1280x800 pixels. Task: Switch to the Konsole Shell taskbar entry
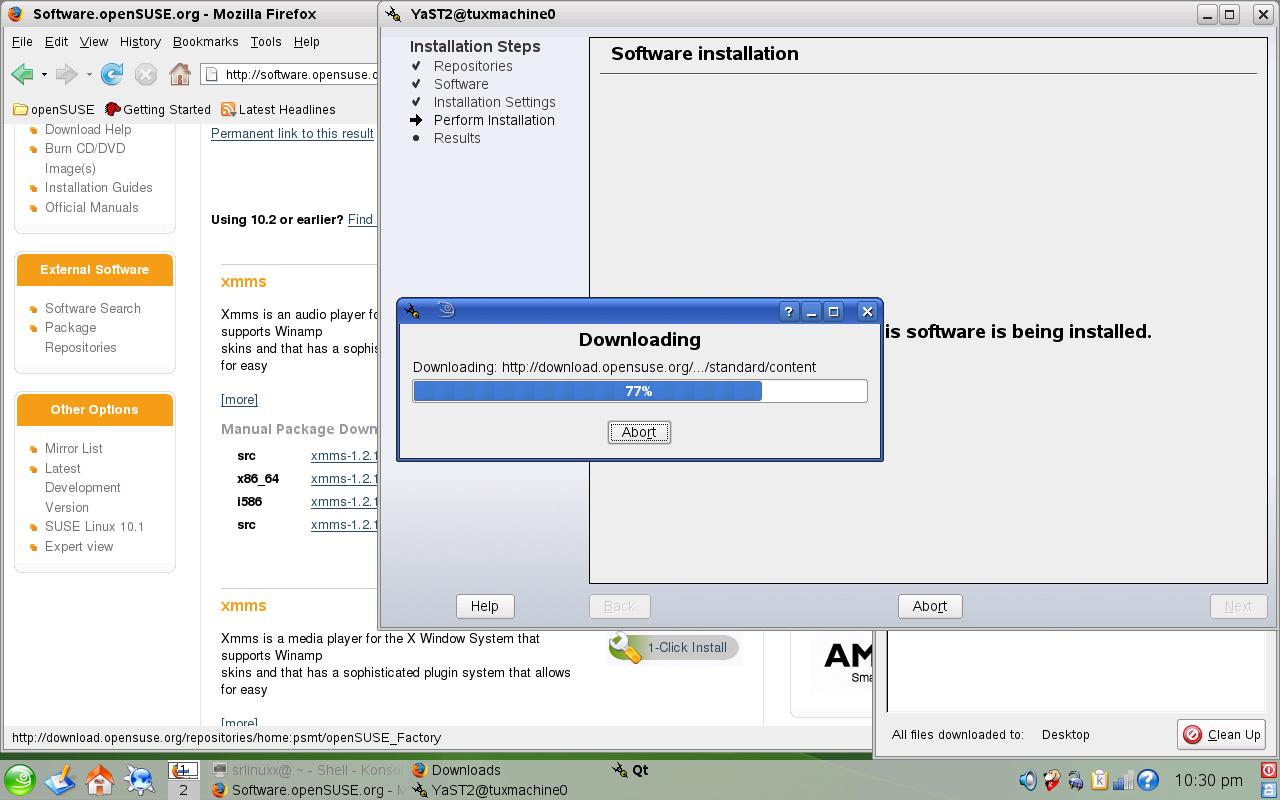[308, 770]
